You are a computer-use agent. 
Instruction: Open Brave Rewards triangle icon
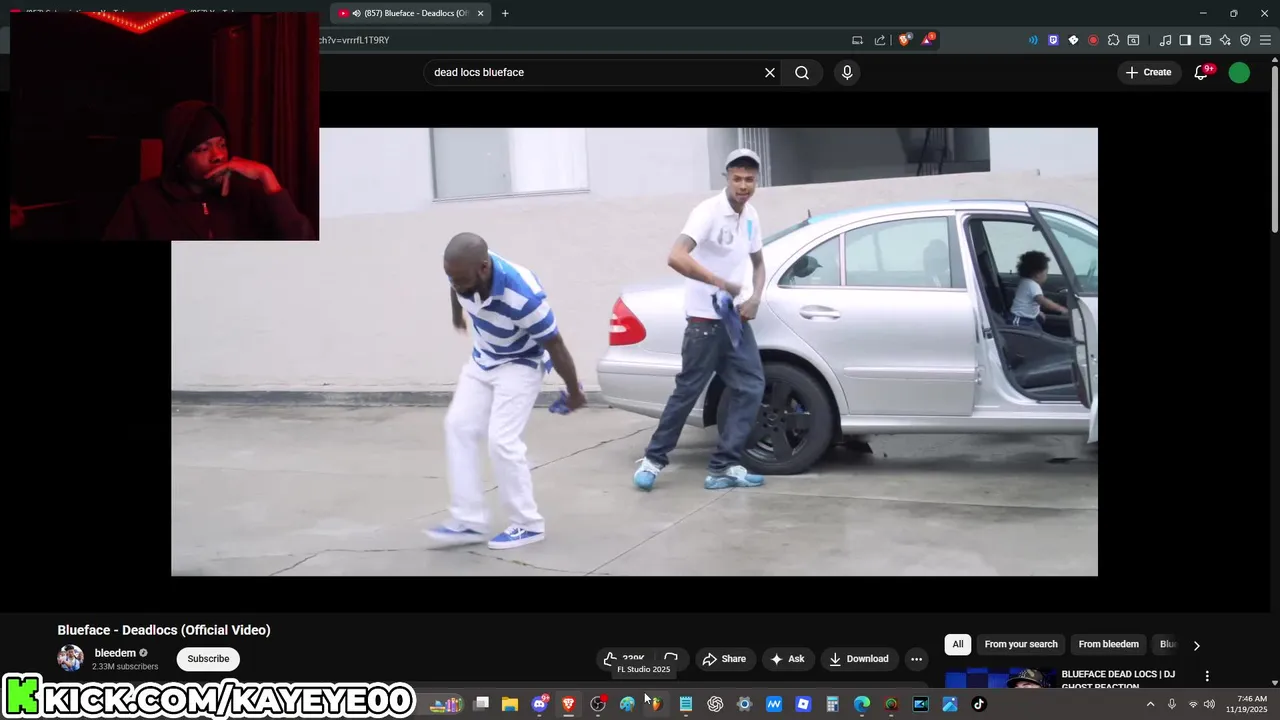928,40
